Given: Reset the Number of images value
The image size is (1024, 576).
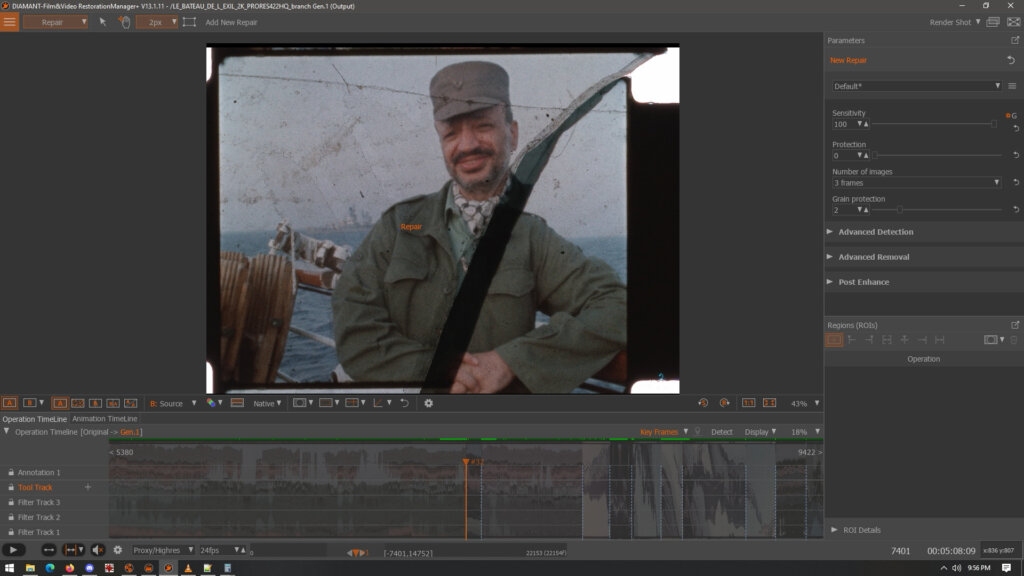Looking at the screenshot, I should [x=1016, y=183].
